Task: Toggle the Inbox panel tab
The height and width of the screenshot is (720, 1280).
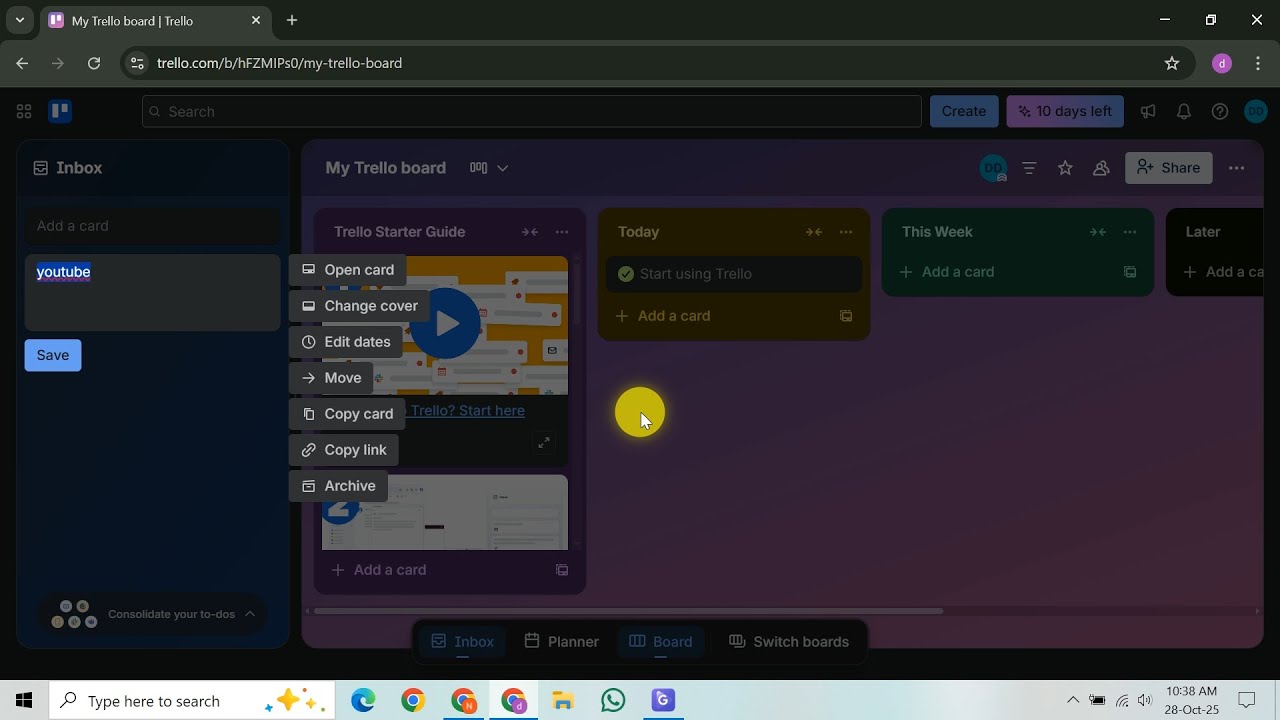Action: [462, 642]
